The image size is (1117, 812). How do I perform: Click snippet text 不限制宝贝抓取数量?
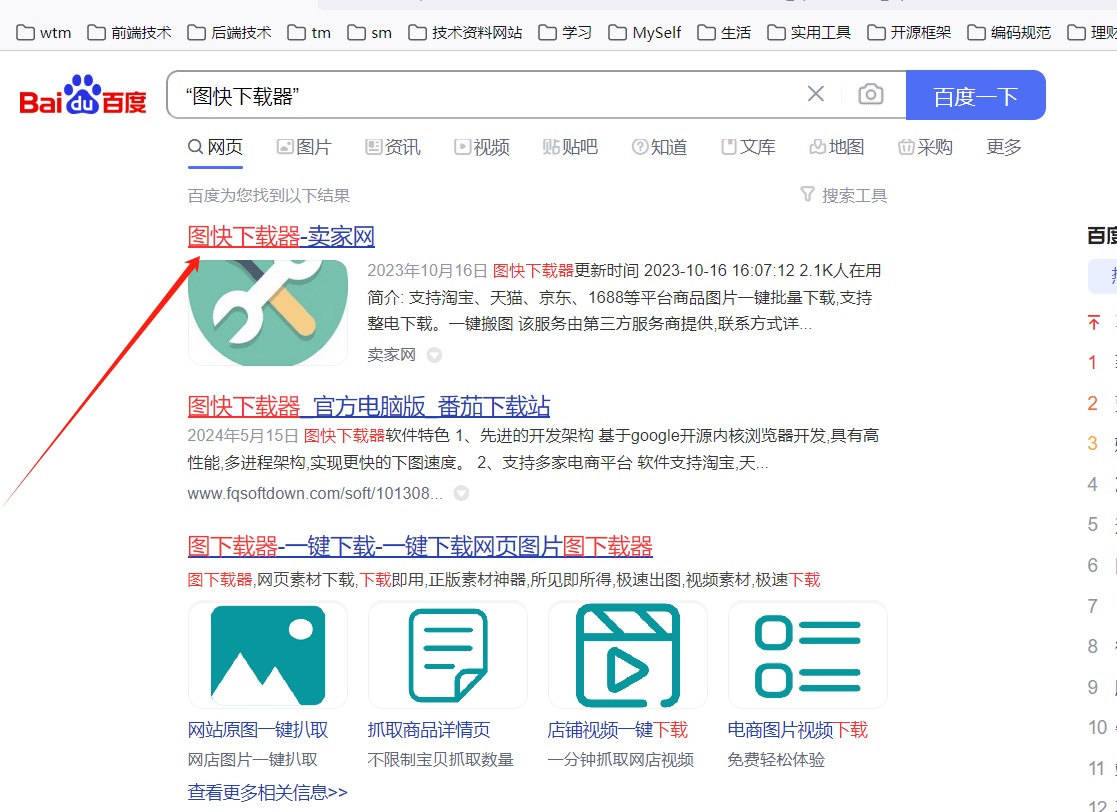(440, 760)
